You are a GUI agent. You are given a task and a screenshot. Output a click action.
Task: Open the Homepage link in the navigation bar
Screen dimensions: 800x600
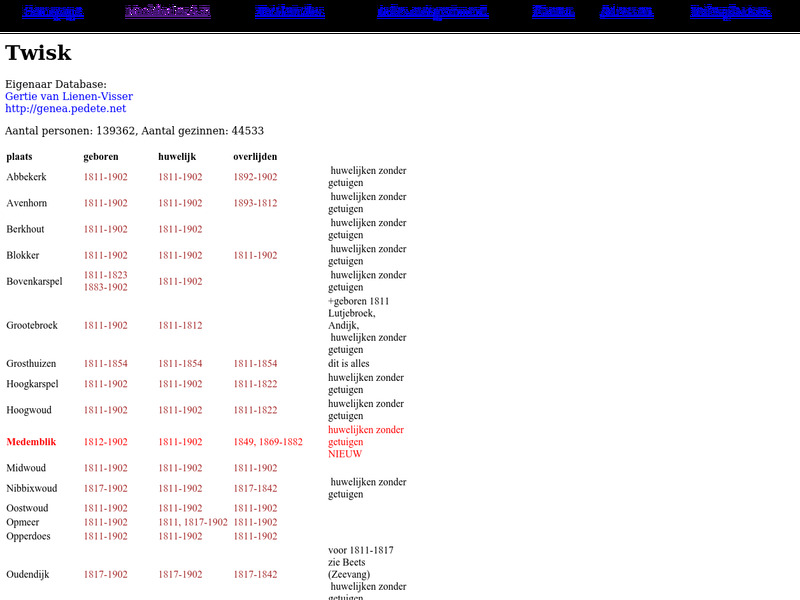pos(54,10)
